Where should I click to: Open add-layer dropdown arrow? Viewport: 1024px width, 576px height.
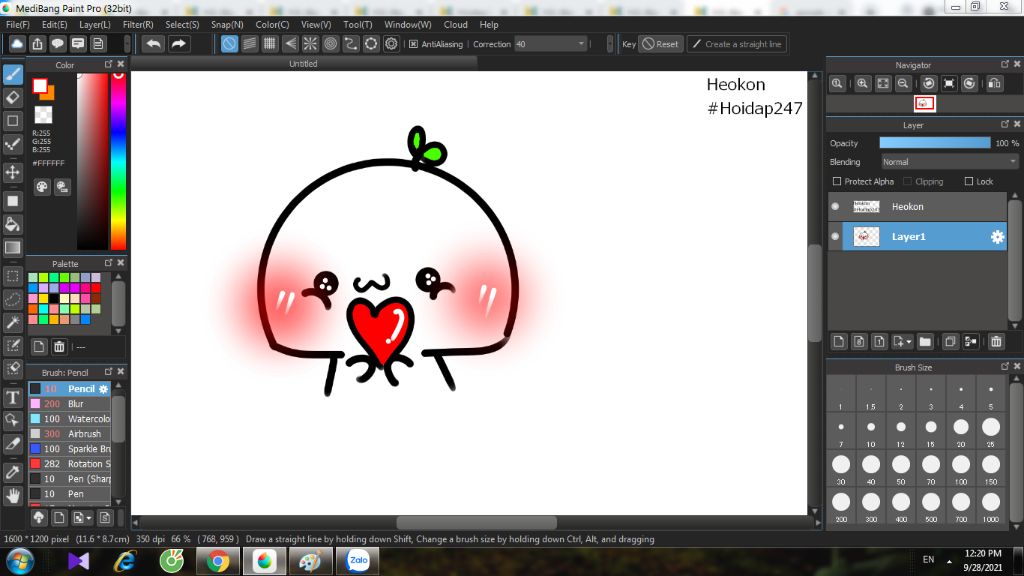pyautogui.click(x=908, y=342)
